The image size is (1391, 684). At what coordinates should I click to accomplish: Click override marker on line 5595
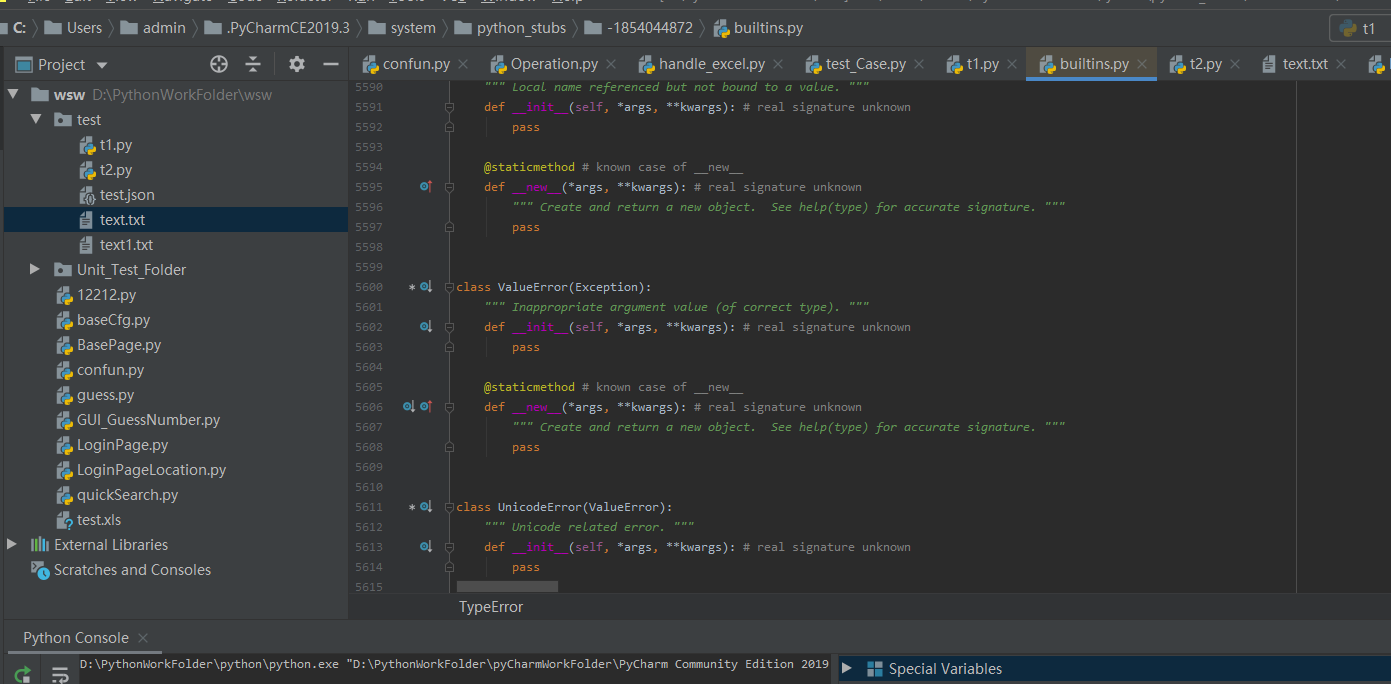click(x=425, y=186)
